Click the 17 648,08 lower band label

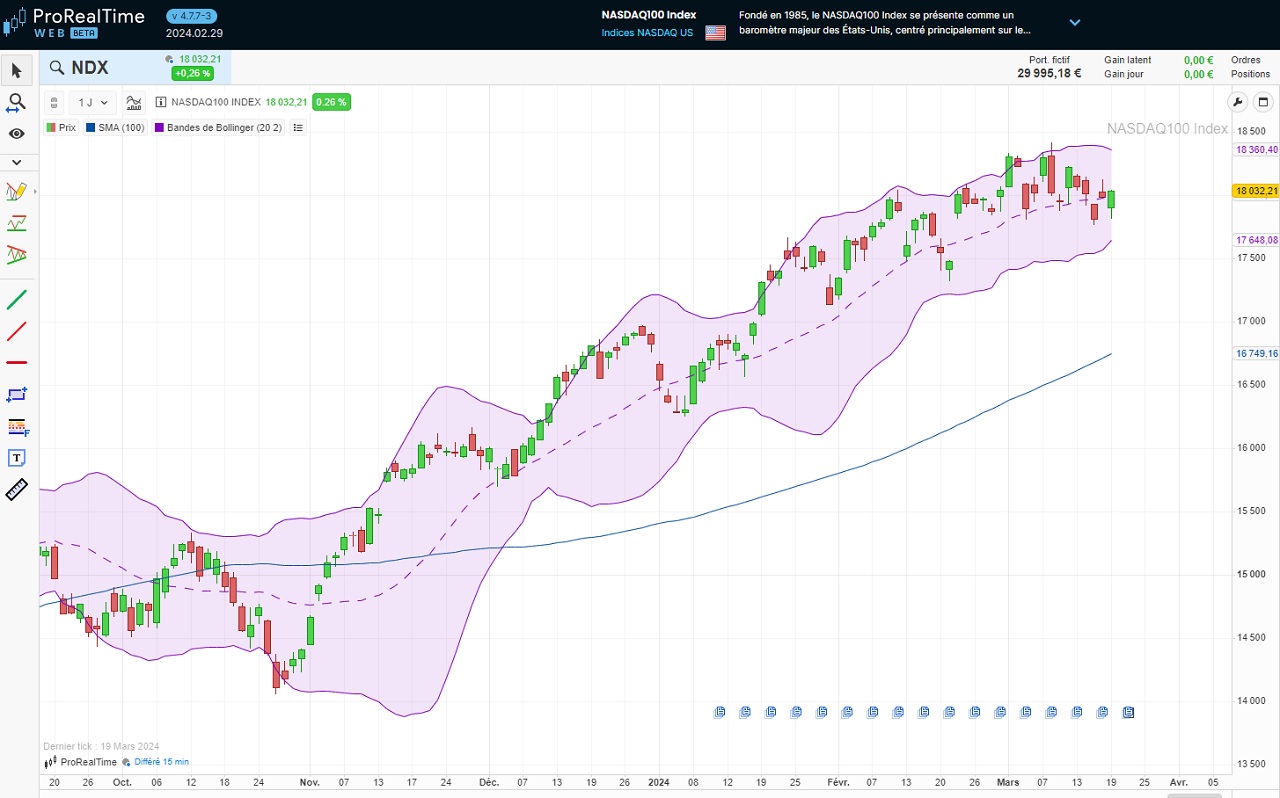click(1256, 240)
